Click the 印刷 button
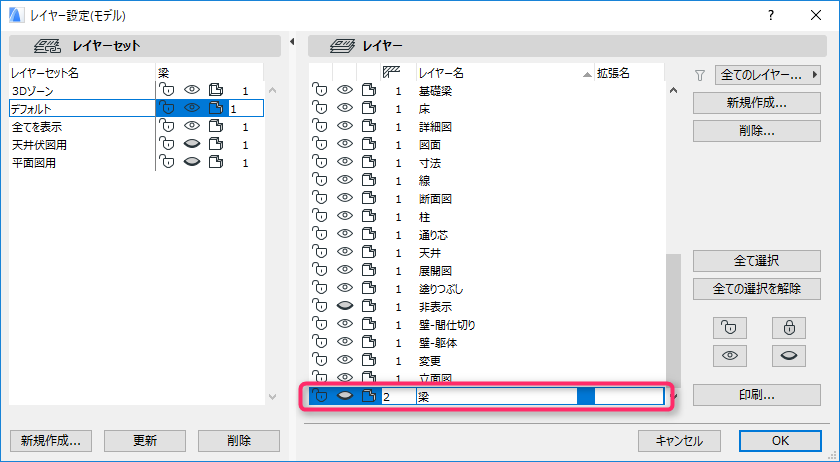This screenshot has width=840, height=462. point(756,396)
